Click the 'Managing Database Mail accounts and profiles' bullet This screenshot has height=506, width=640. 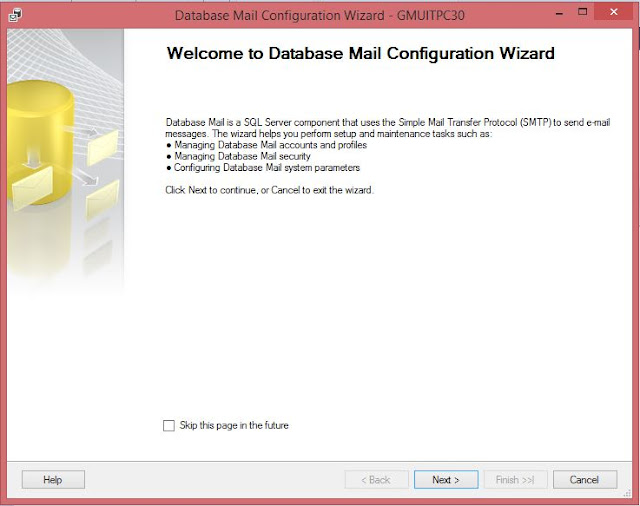coord(267,145)
